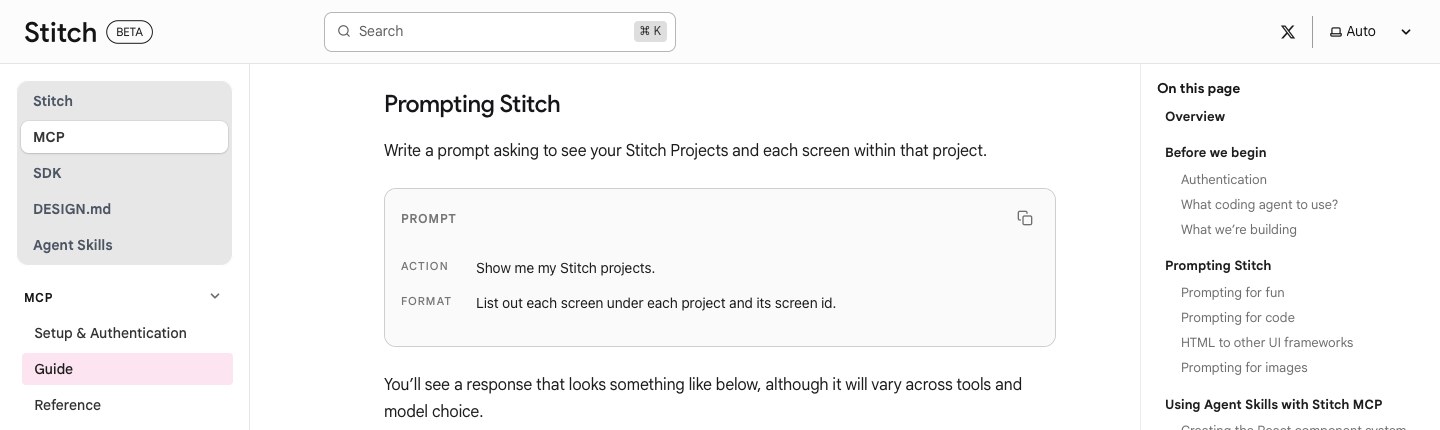This screenshot has width=1440, height=430.
Task: Go to the Authentication outline link
Action: click(x=1224, y=179)
